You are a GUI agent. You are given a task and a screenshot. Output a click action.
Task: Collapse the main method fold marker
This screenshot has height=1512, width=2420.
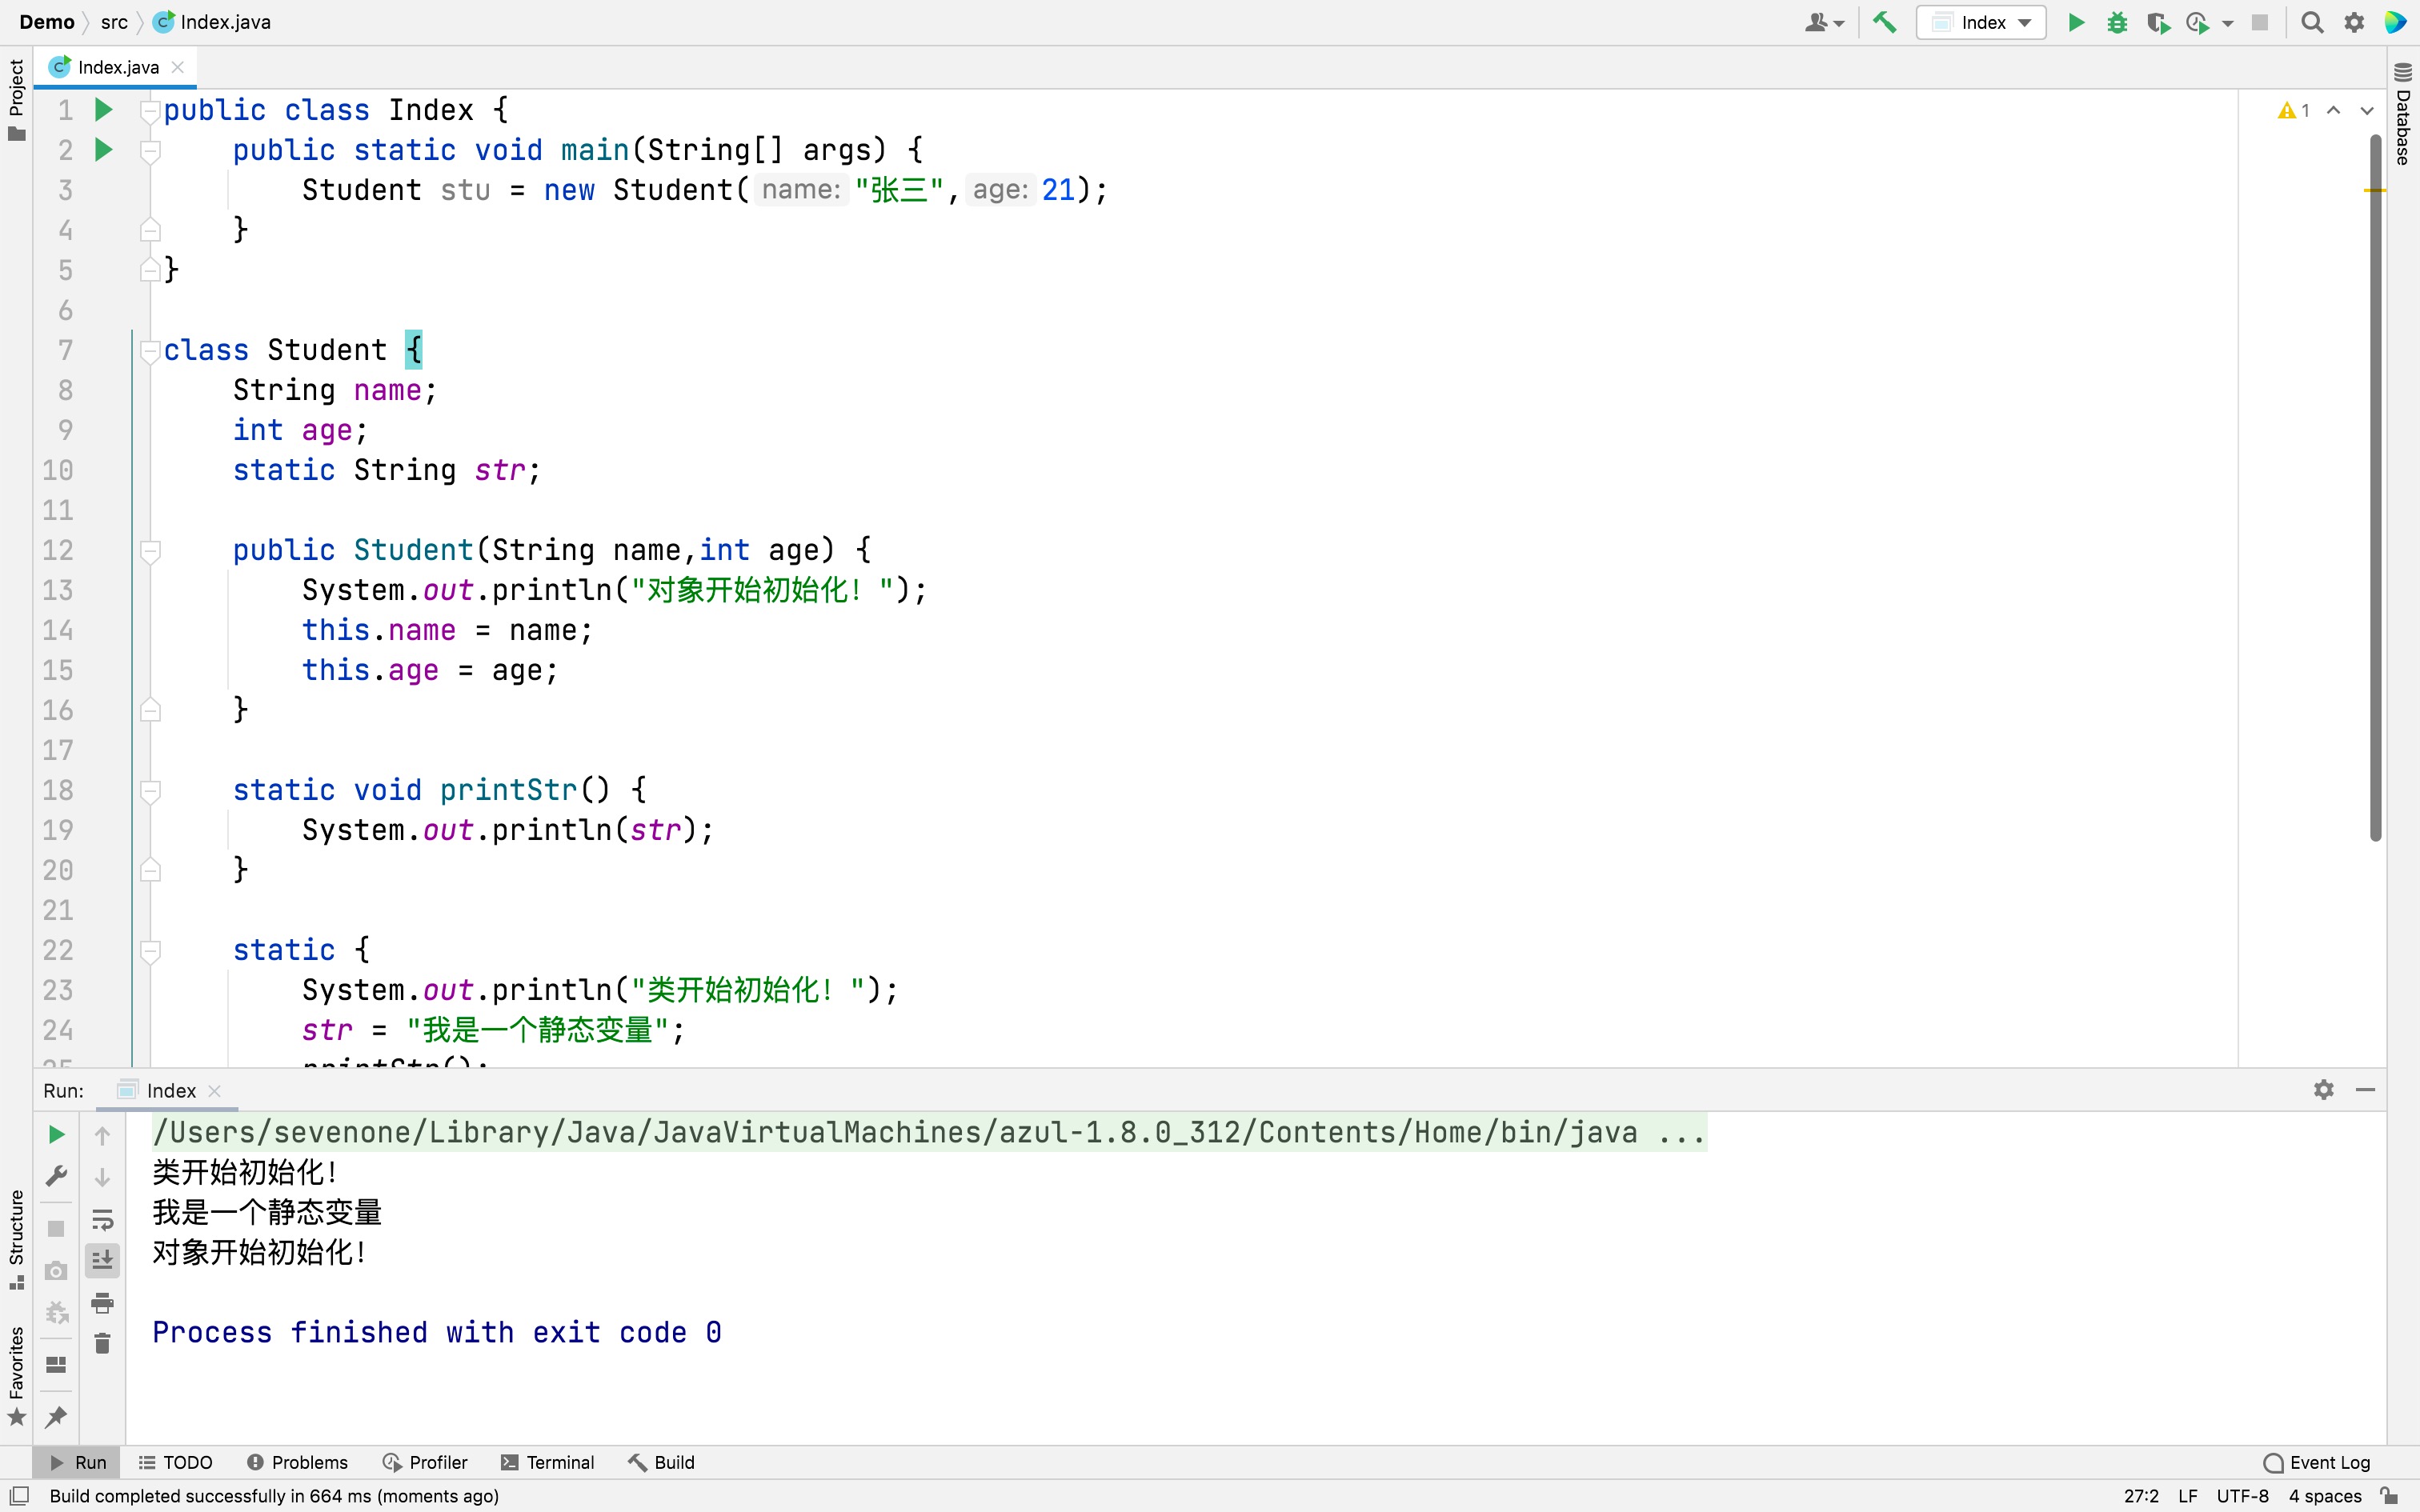tap(150, 150)
